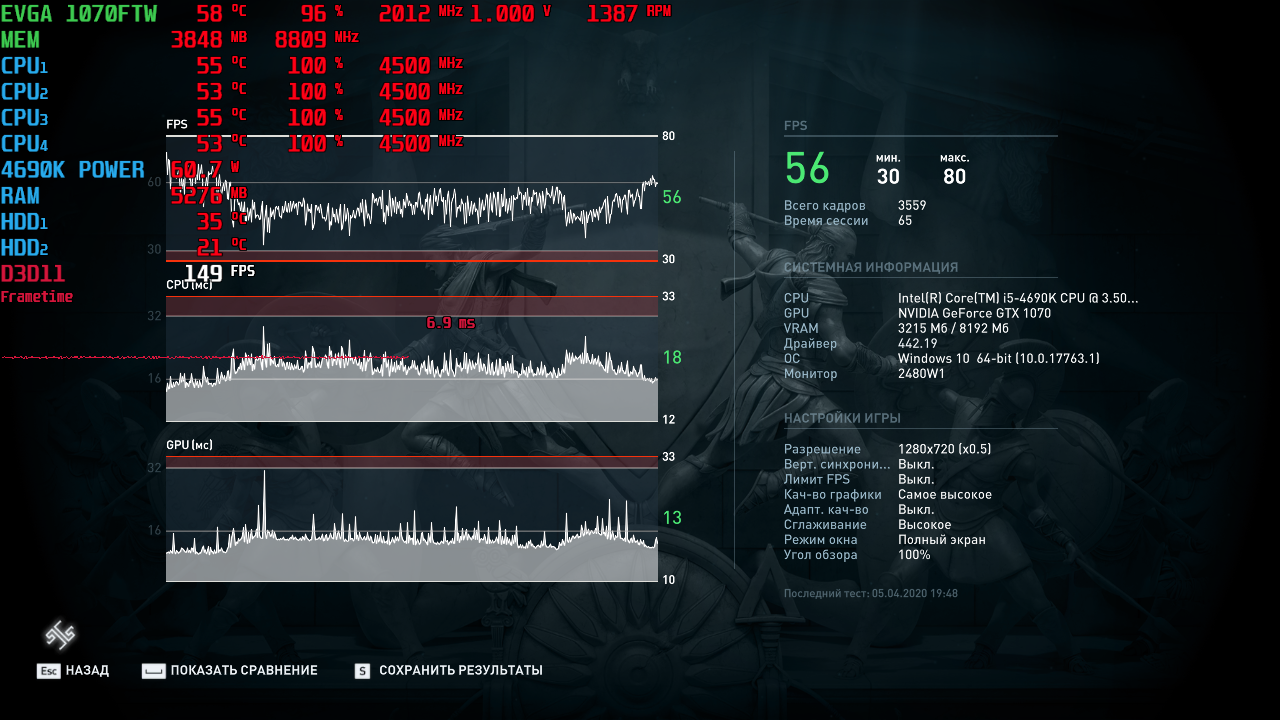Click the green 18 beside the CPU graph
The height and width of the screenshot is (720, 1280).
(x=672, y=357)
